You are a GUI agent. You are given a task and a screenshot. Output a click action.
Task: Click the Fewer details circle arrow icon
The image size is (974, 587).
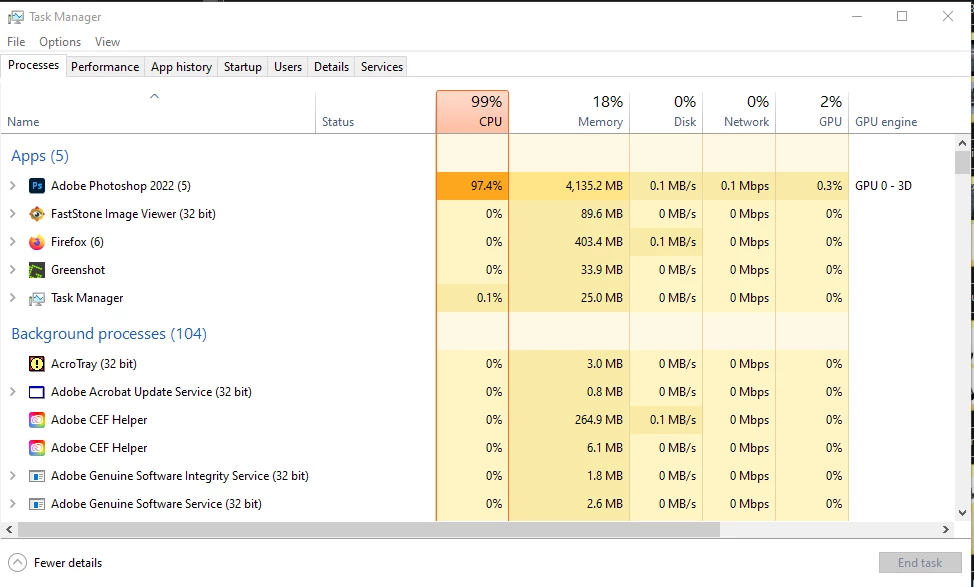click(x=17, y=563)
